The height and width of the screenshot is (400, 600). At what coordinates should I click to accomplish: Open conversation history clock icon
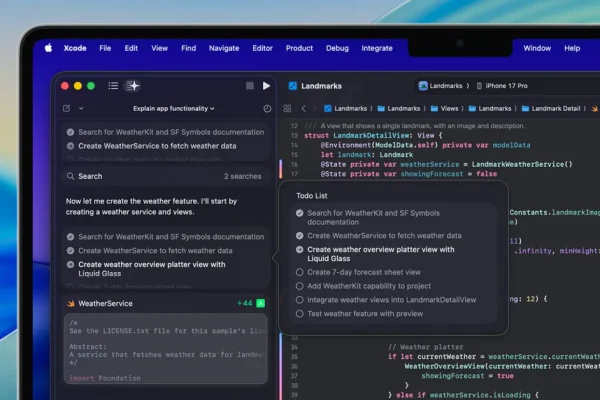(x=267, y=109)
